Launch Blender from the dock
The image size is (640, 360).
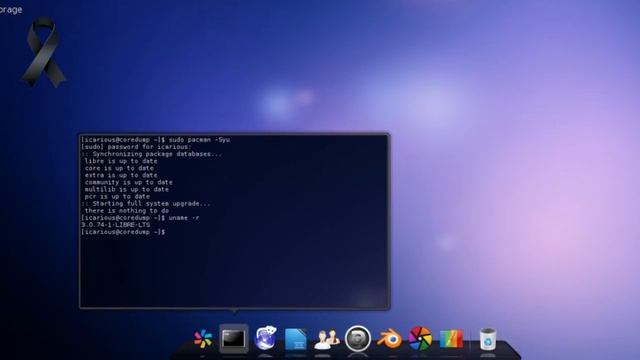tap(389, 338)
